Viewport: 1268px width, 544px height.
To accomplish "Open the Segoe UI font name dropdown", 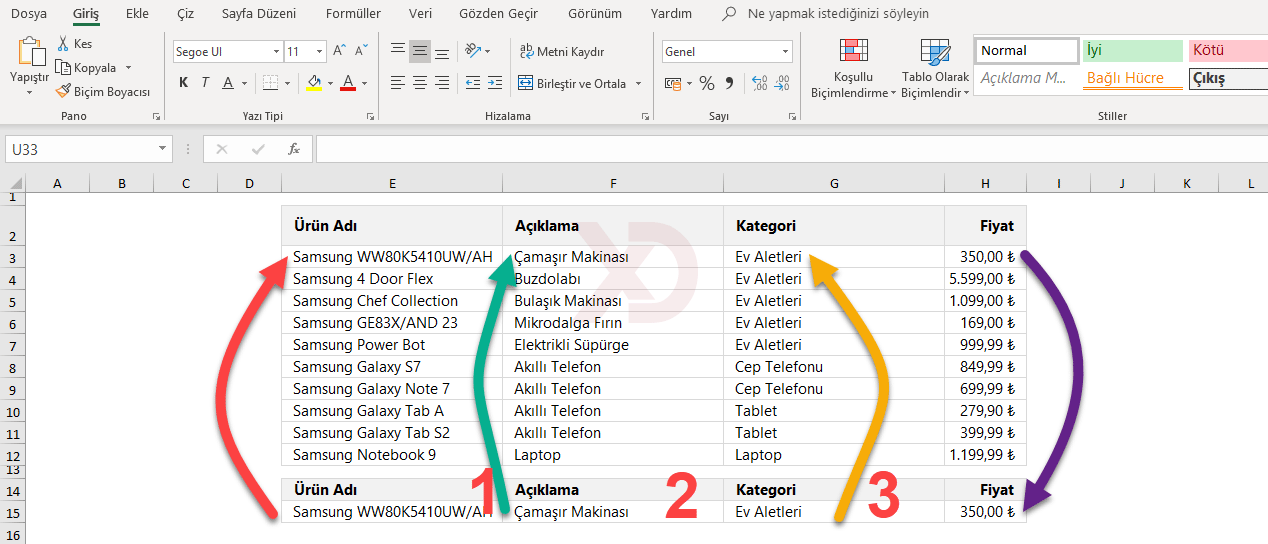I will pyautogui.click(x=276, y=51).
